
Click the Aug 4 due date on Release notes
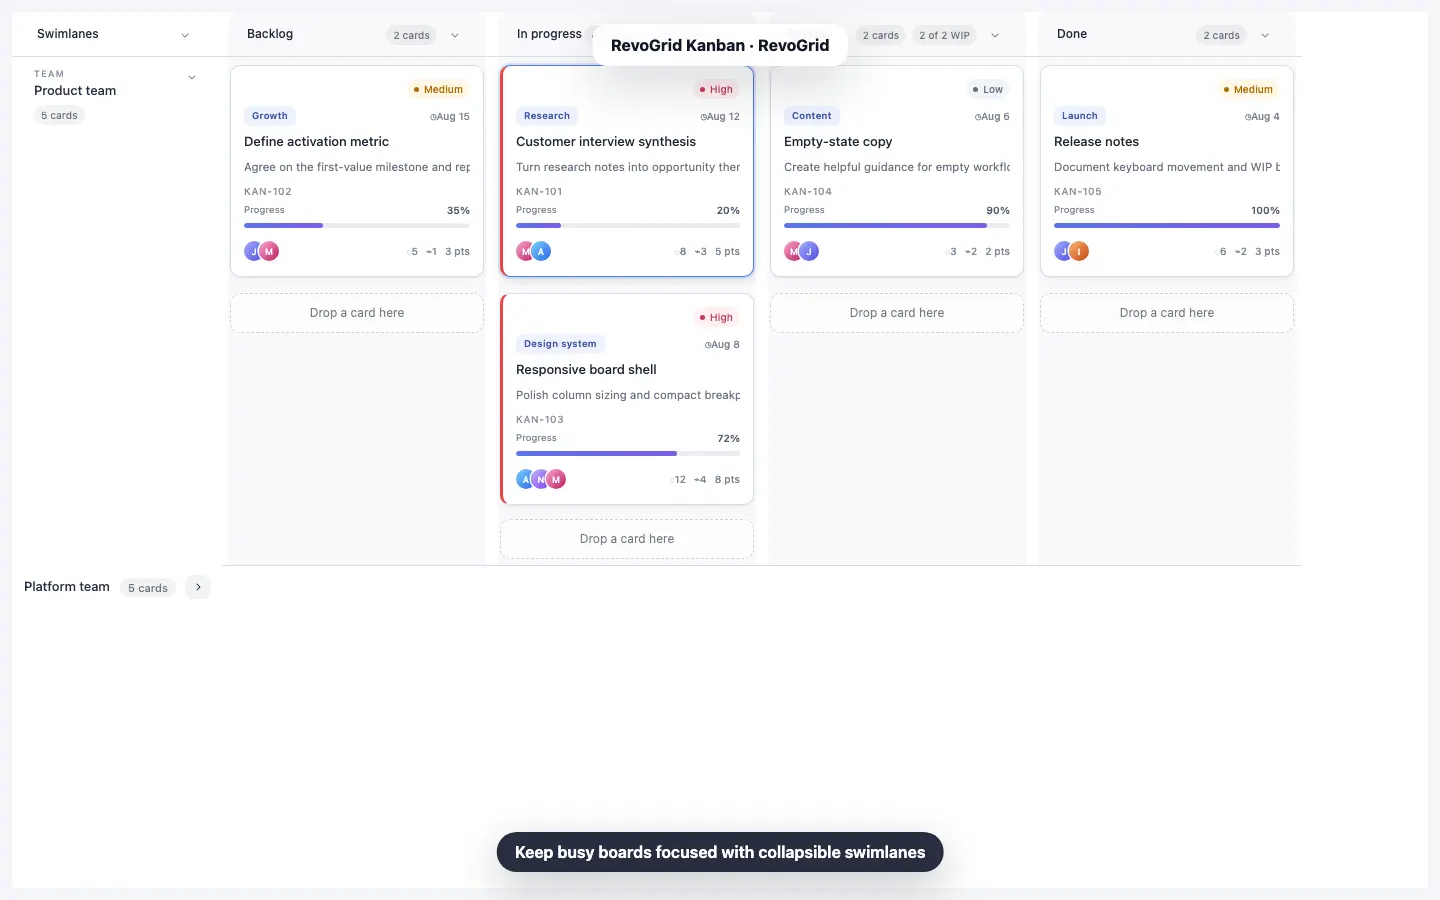(1262, 117)
